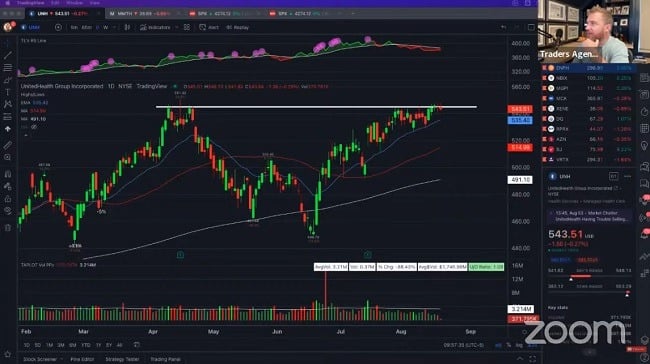Click the 543.51 price label on axis
Screen dimensions: 650x364
tap(520, 109)
